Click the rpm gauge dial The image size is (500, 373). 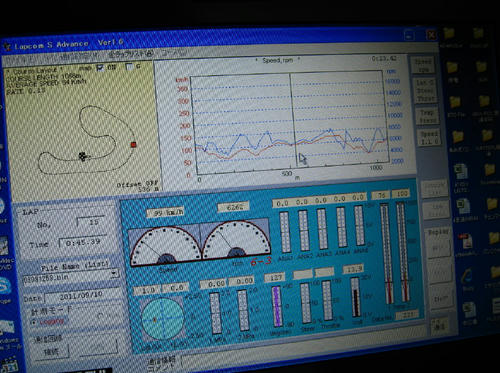pos(236,240)
